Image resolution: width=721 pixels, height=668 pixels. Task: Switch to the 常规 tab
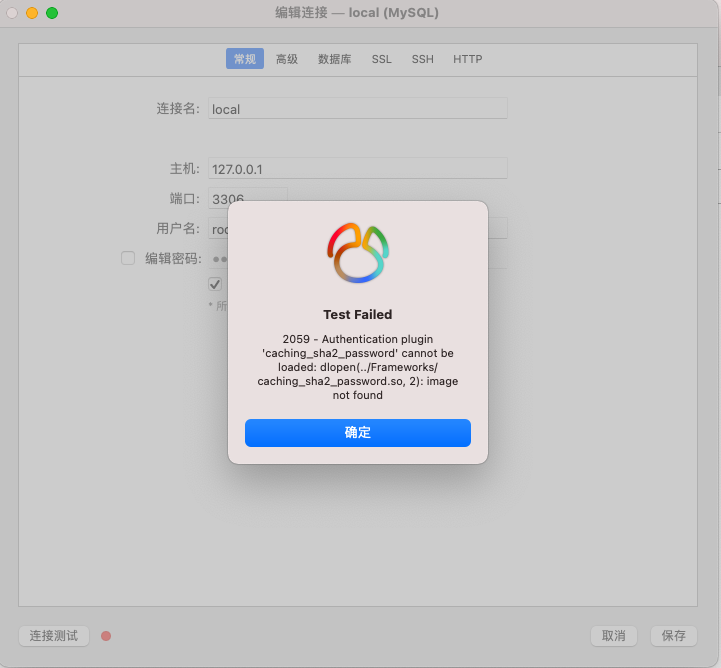tap(245, 59)
